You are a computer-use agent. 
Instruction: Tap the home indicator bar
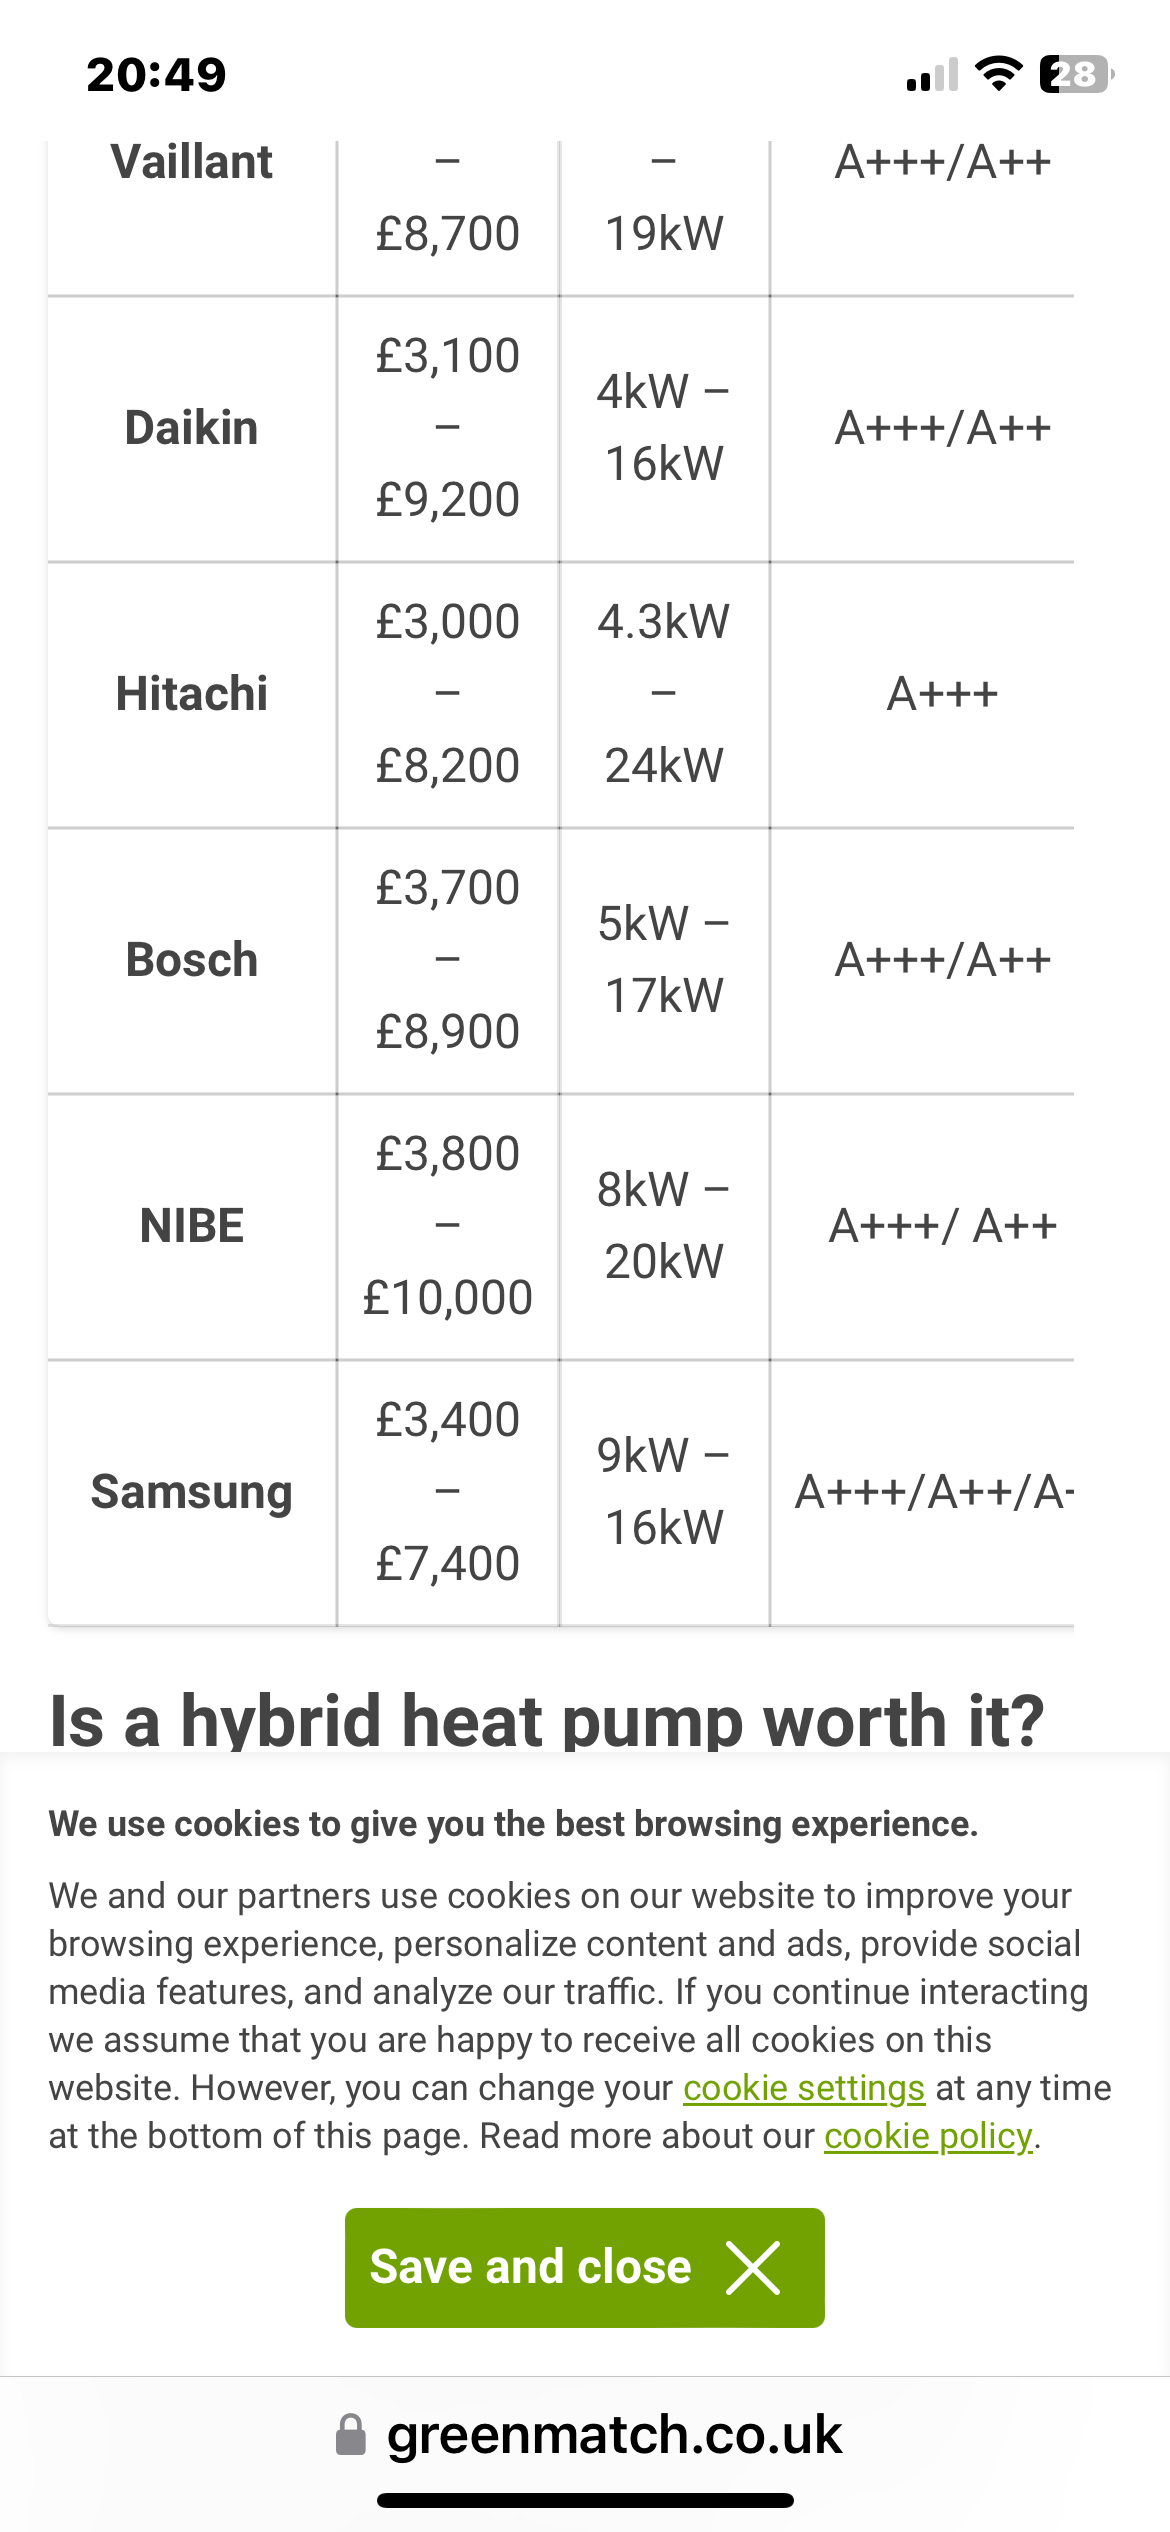point(585,2500)
